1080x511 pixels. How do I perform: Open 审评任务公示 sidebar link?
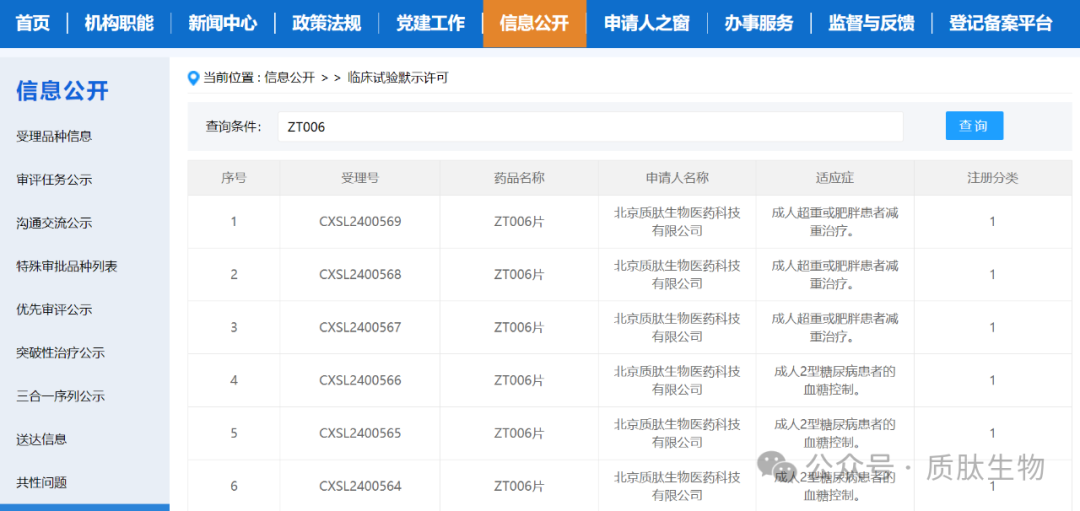(x=54, y=180)
